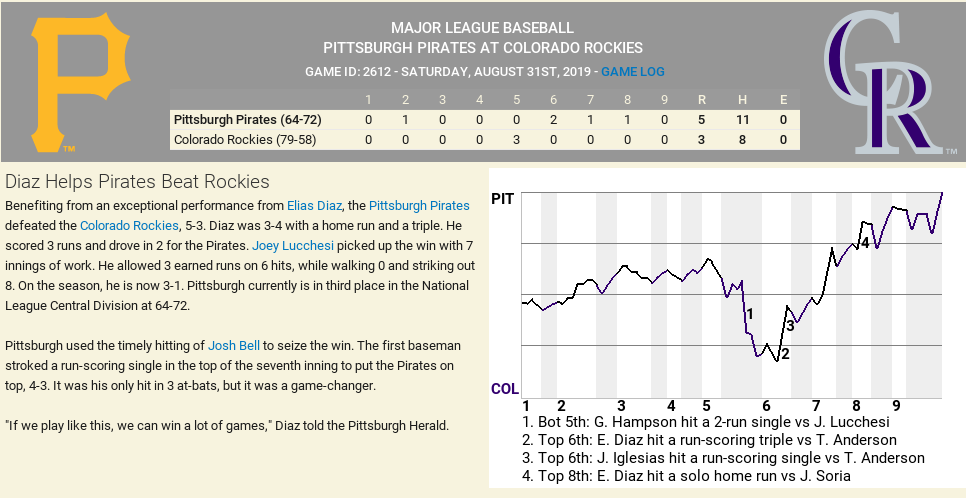Screen dimensions: 966x498
Task: Click inning 9 on the chart axis
Action: point(896,406)
